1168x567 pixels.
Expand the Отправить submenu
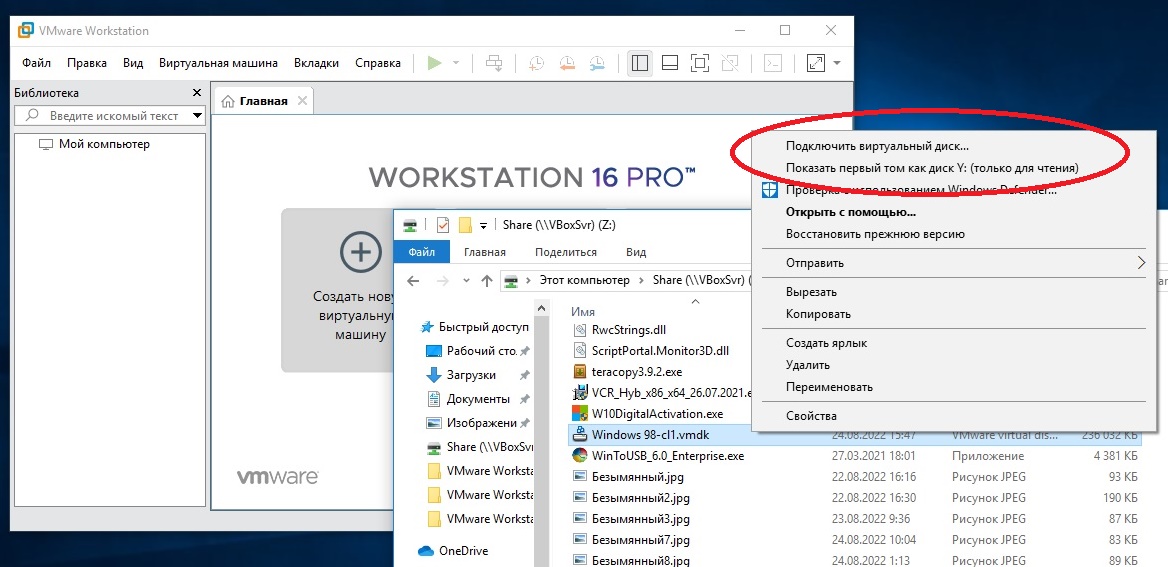tap(952, 263)
